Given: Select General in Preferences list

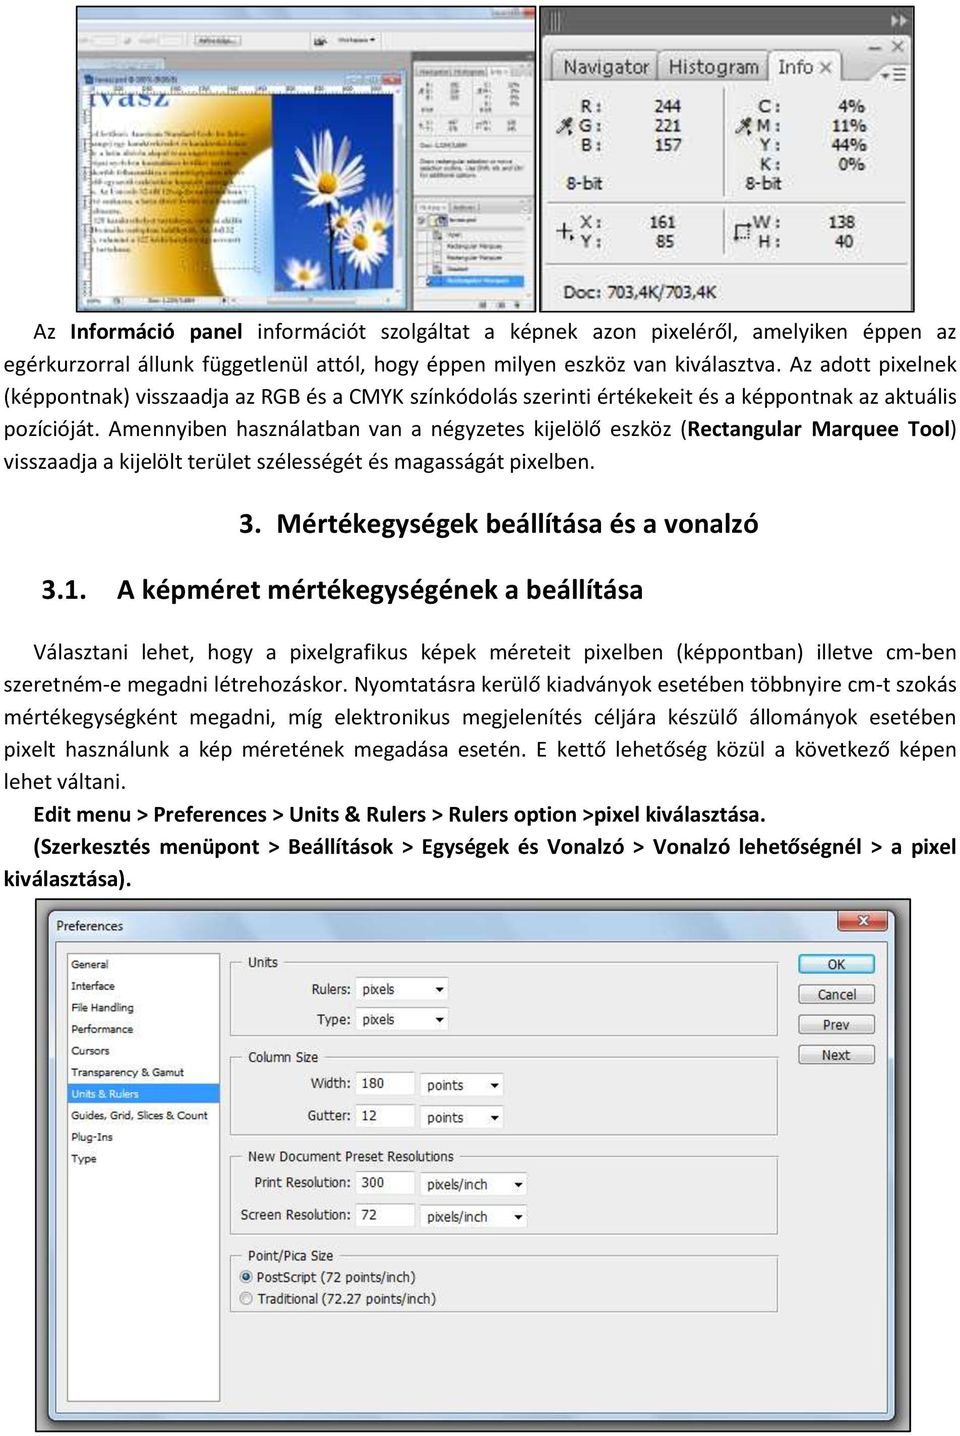Looking at the screenshot, I should pos(90,964).
